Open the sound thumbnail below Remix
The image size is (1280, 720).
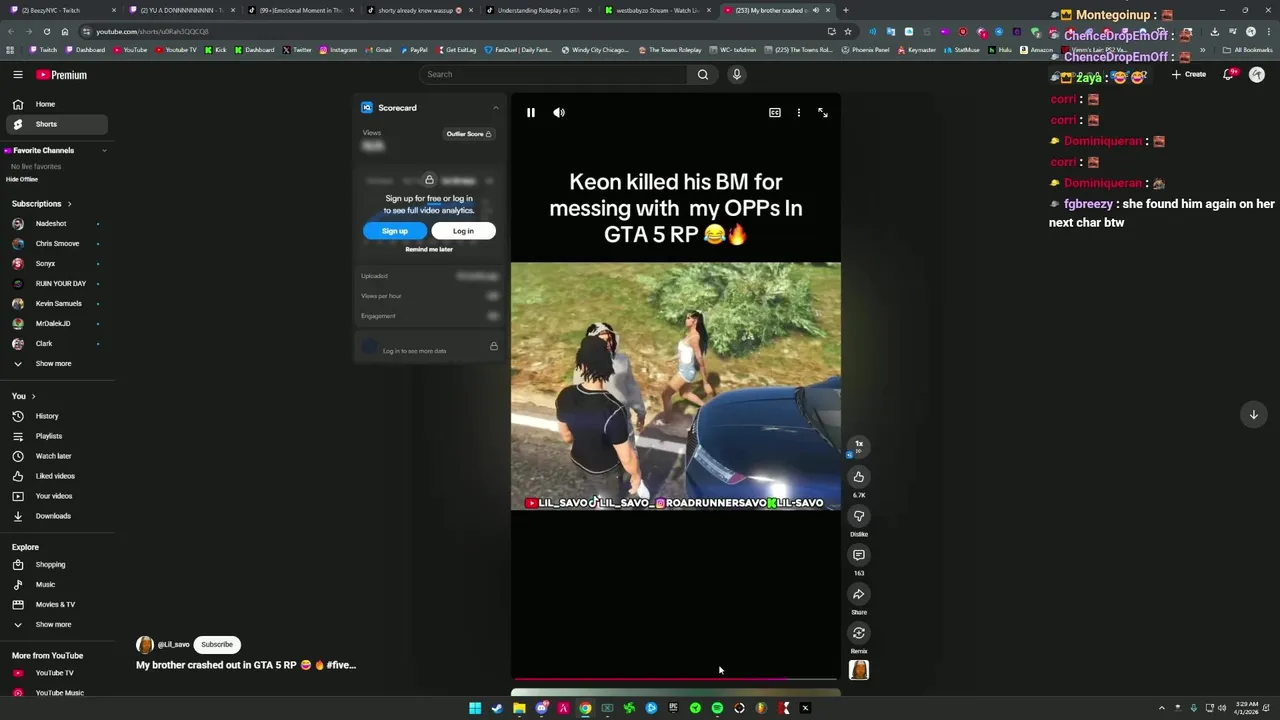pyautogui.click(x=859, y=670)
